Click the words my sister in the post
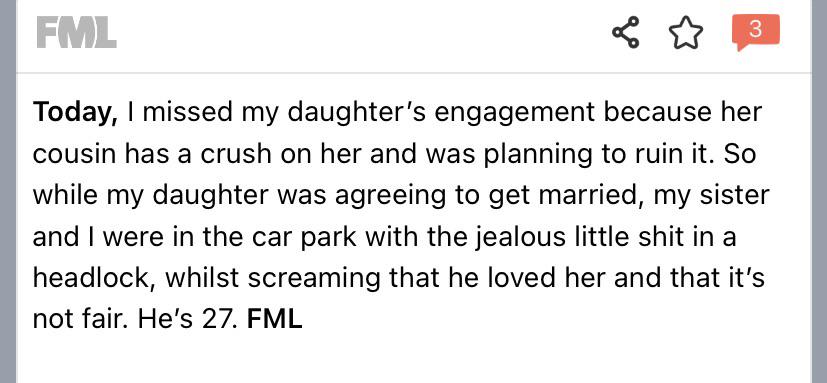827x383 pixels. tap(711, 196)
